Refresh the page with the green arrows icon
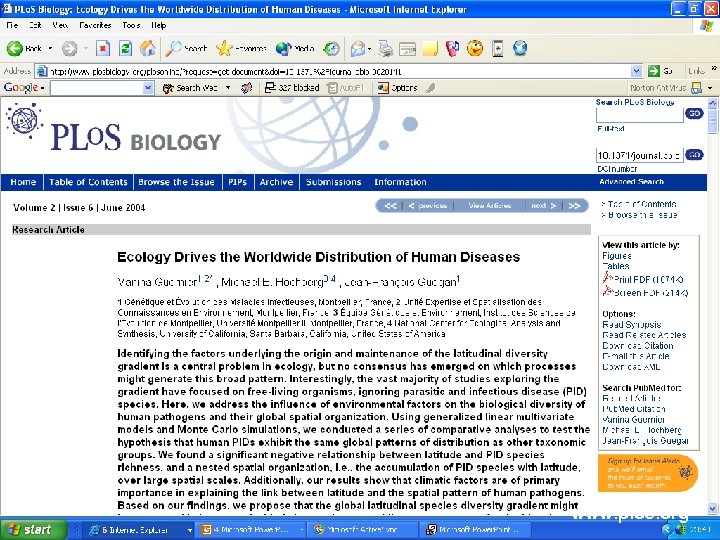720x540 pixels. coord(125,48)
